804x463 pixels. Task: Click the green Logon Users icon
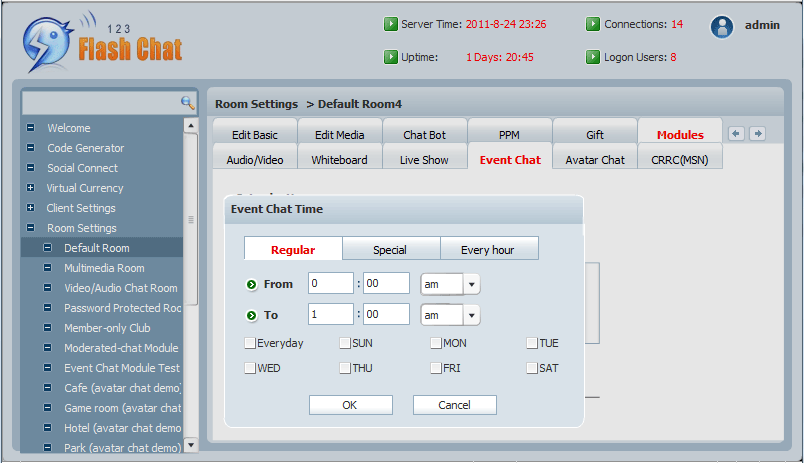[x=593, y=57]
